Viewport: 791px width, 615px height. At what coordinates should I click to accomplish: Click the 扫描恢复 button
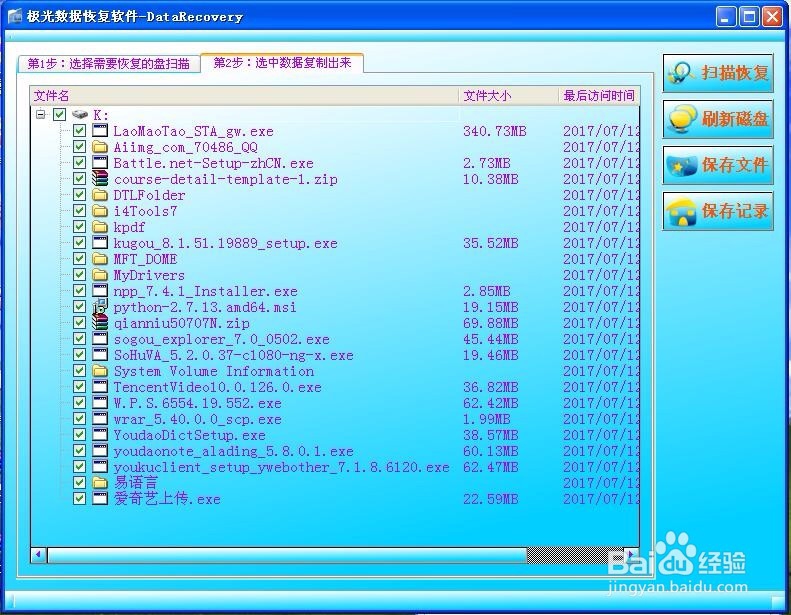(718, 73)
